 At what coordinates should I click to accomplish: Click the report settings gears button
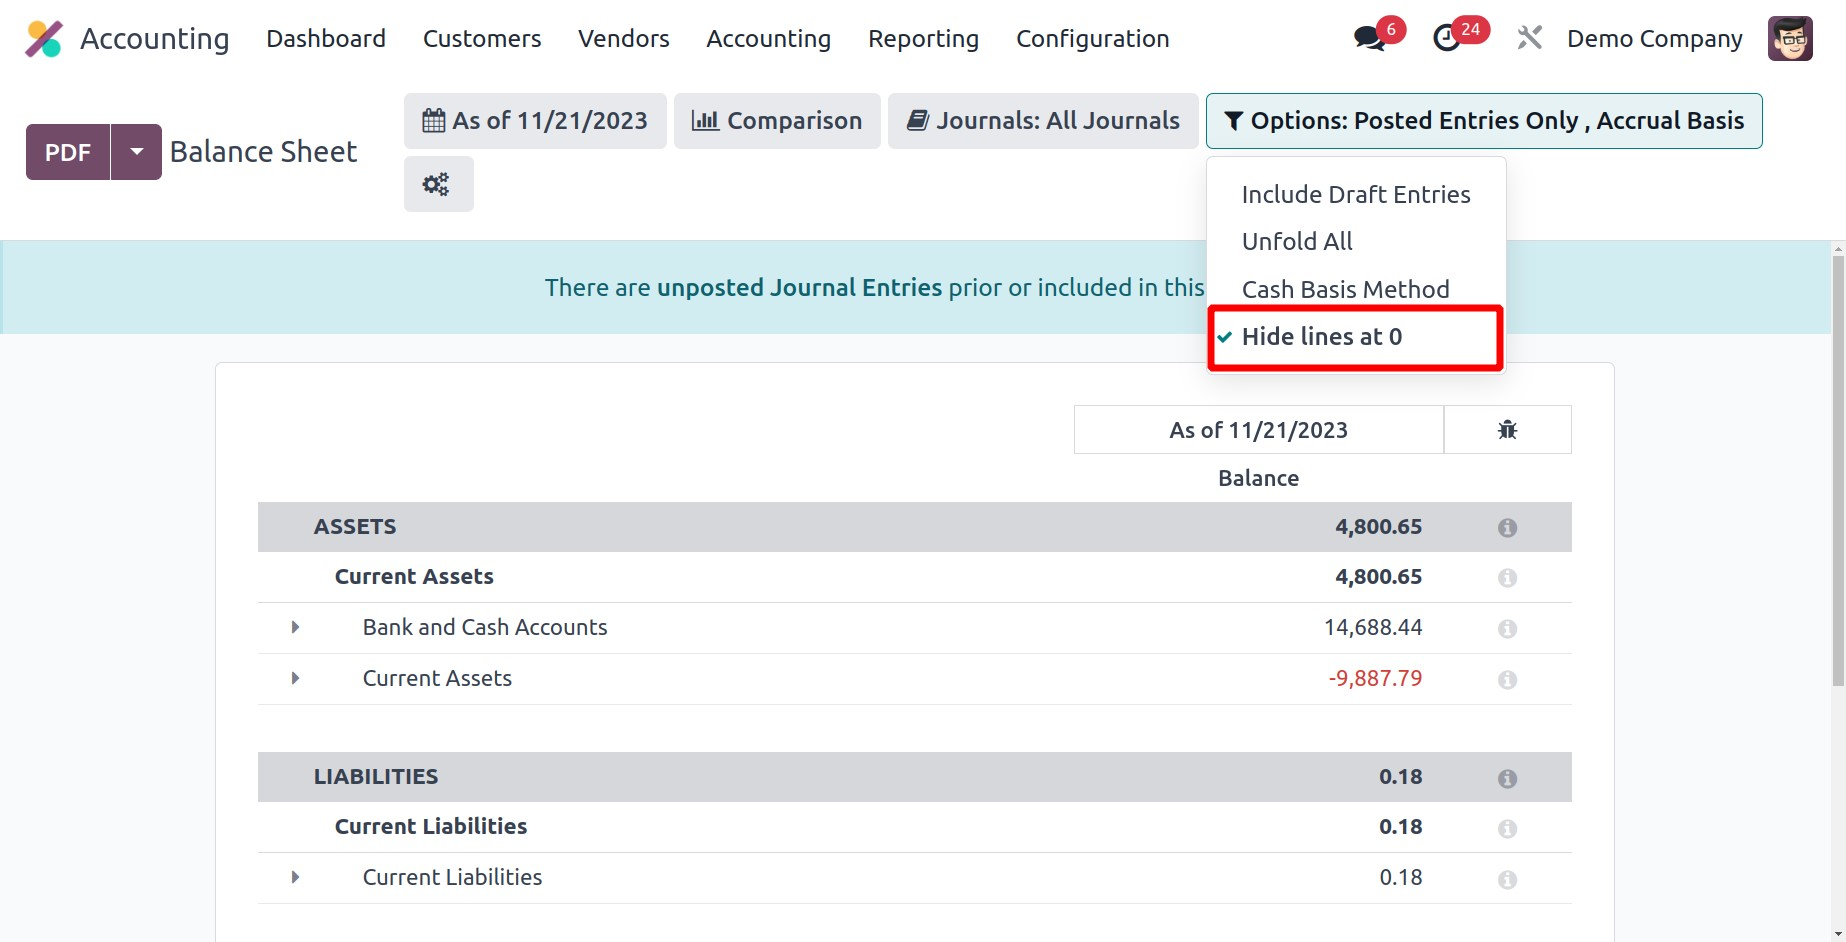(x=438, y=184)
